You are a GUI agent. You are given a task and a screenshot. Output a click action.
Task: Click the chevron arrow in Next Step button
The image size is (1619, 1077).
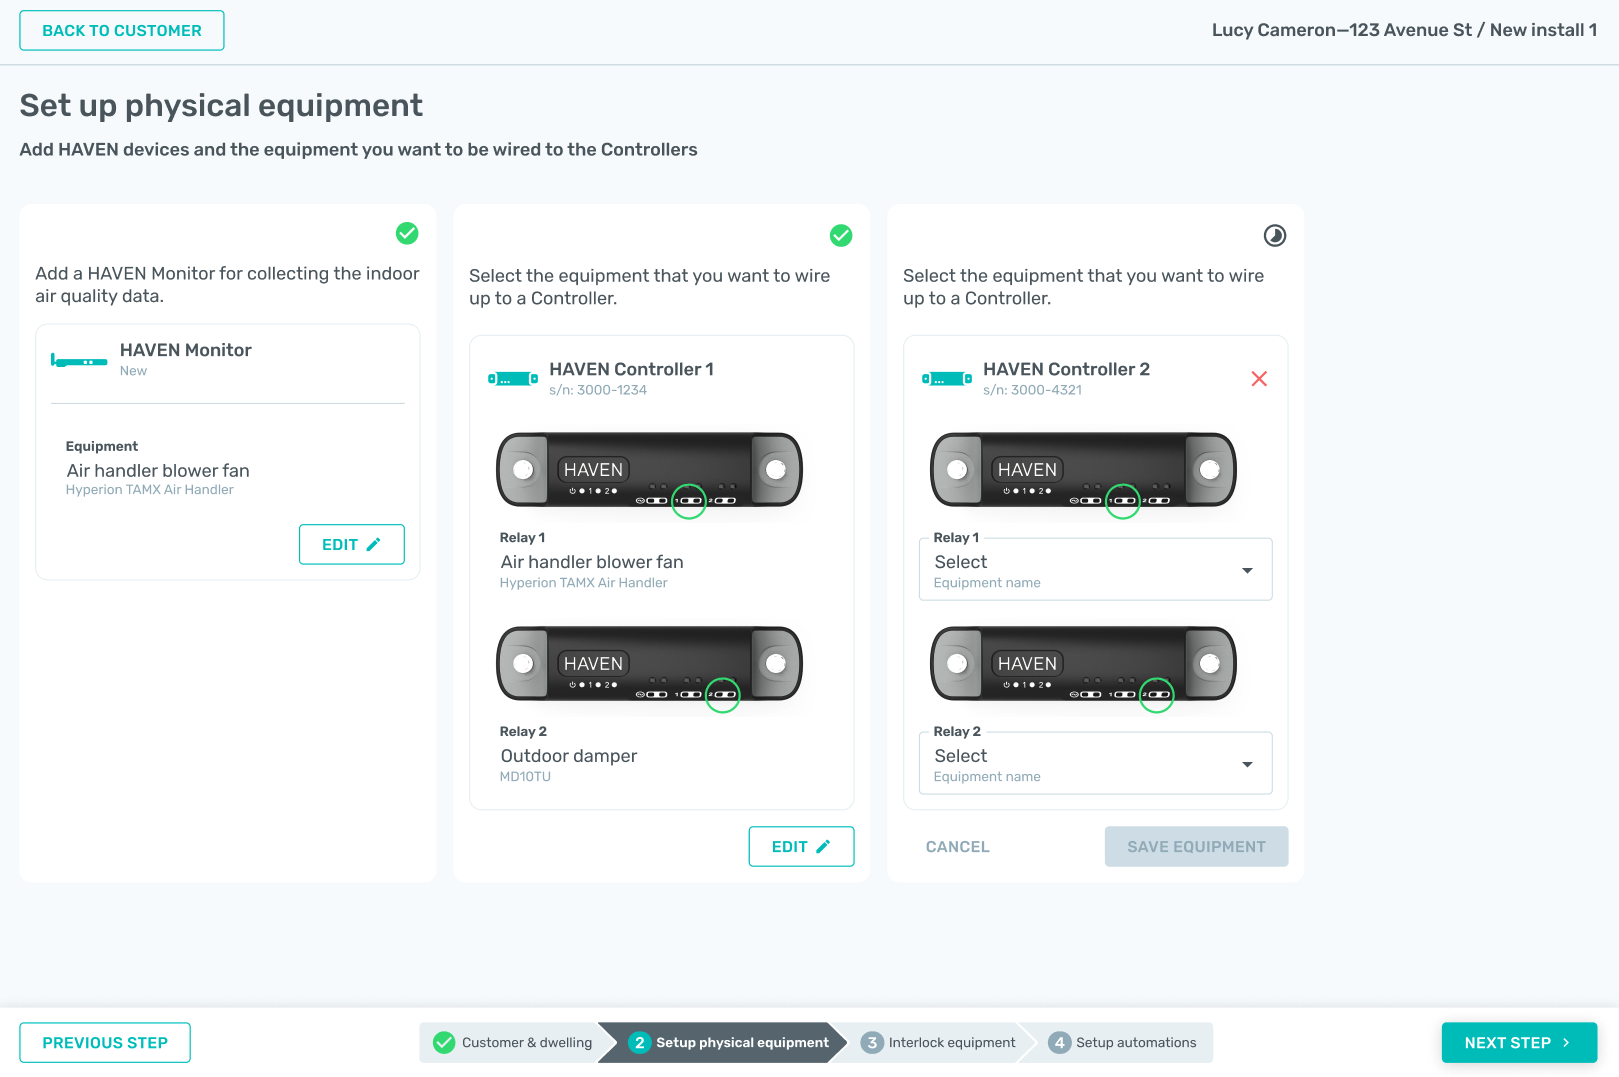(x=1566, y=1042)
